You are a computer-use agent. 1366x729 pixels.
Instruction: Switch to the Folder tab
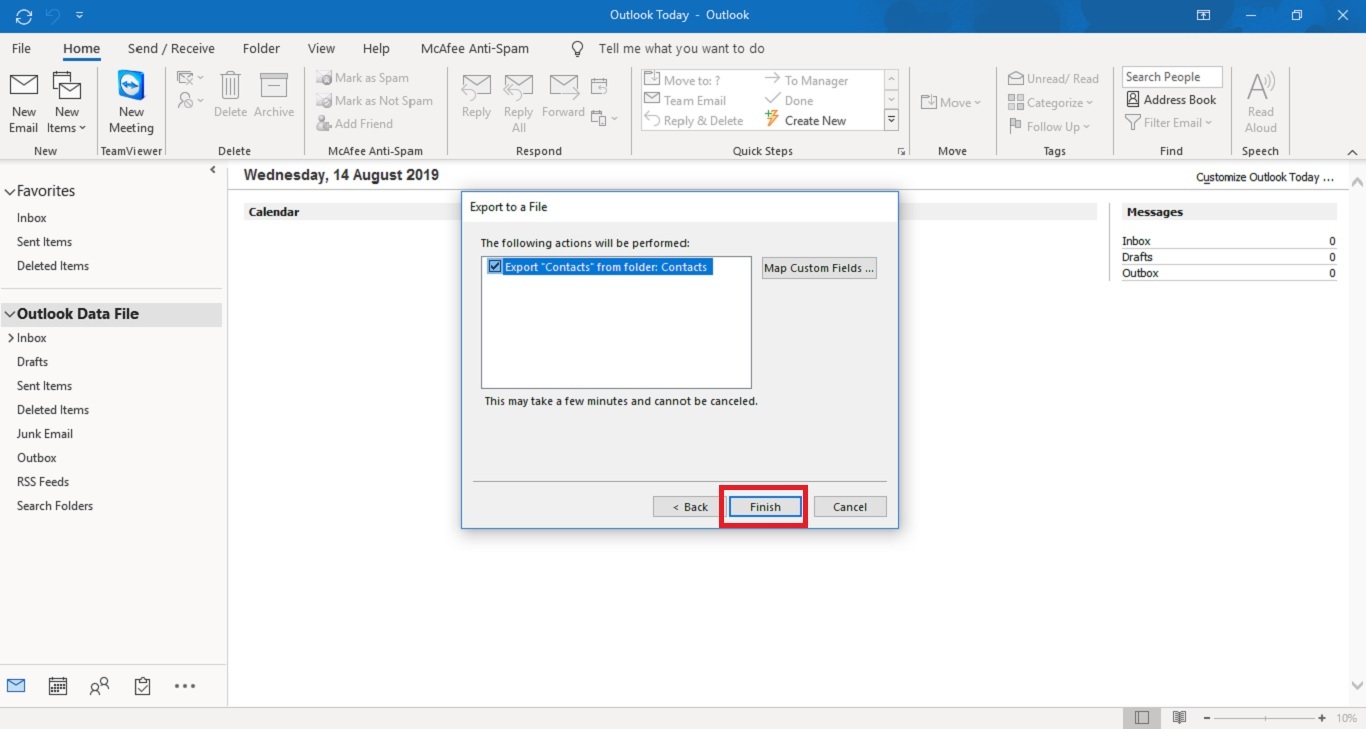click(261, 48)
